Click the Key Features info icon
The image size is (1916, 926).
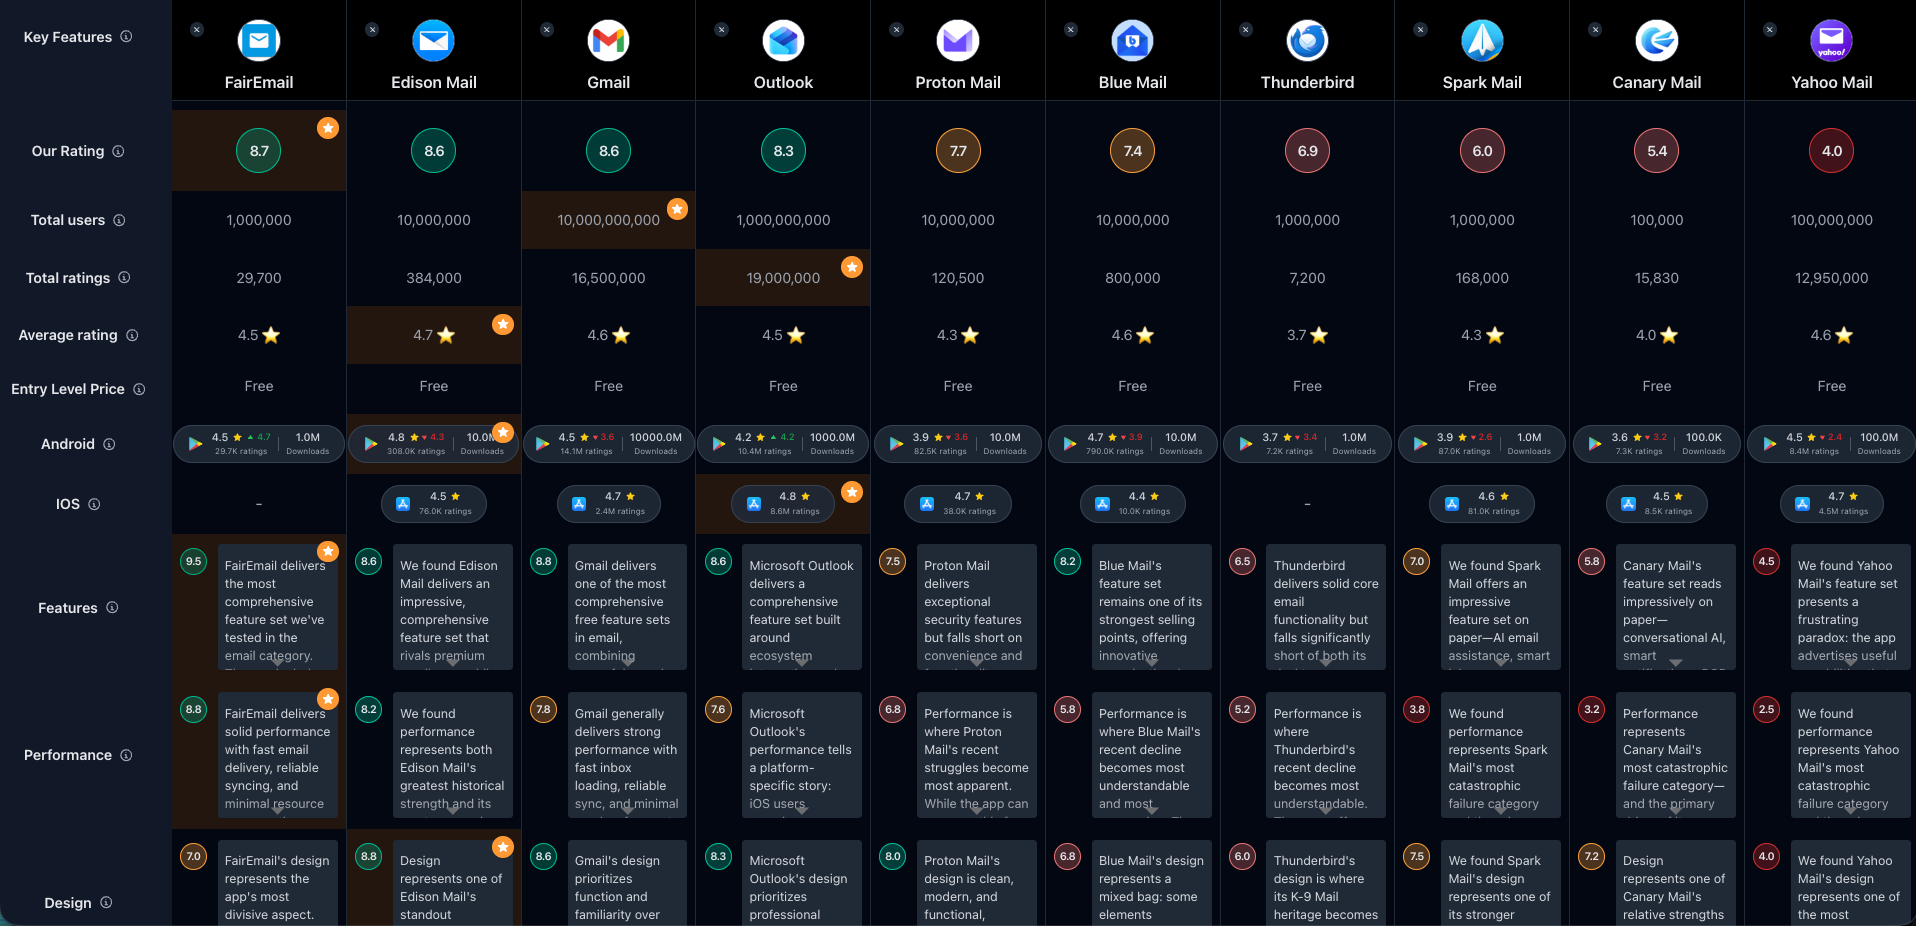pyautogui.click(x=126, y=37)
